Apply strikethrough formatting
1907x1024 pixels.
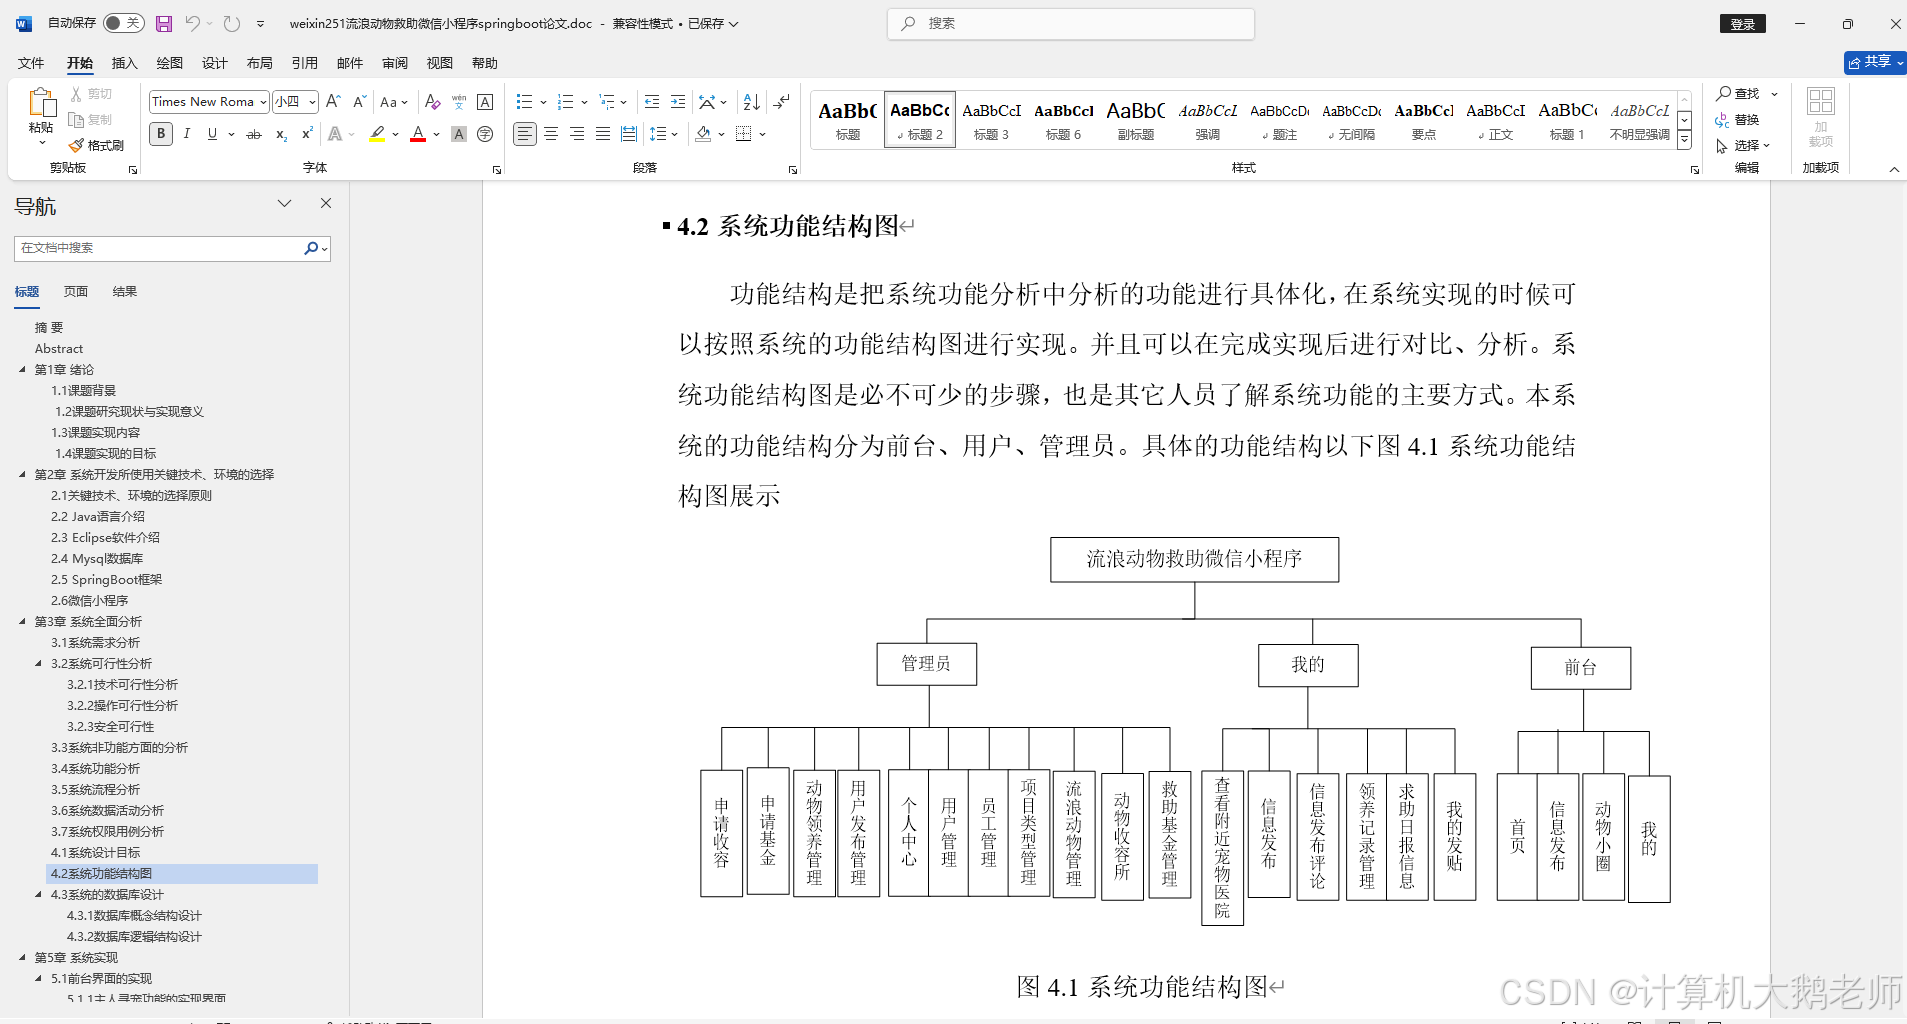(254, 134)
